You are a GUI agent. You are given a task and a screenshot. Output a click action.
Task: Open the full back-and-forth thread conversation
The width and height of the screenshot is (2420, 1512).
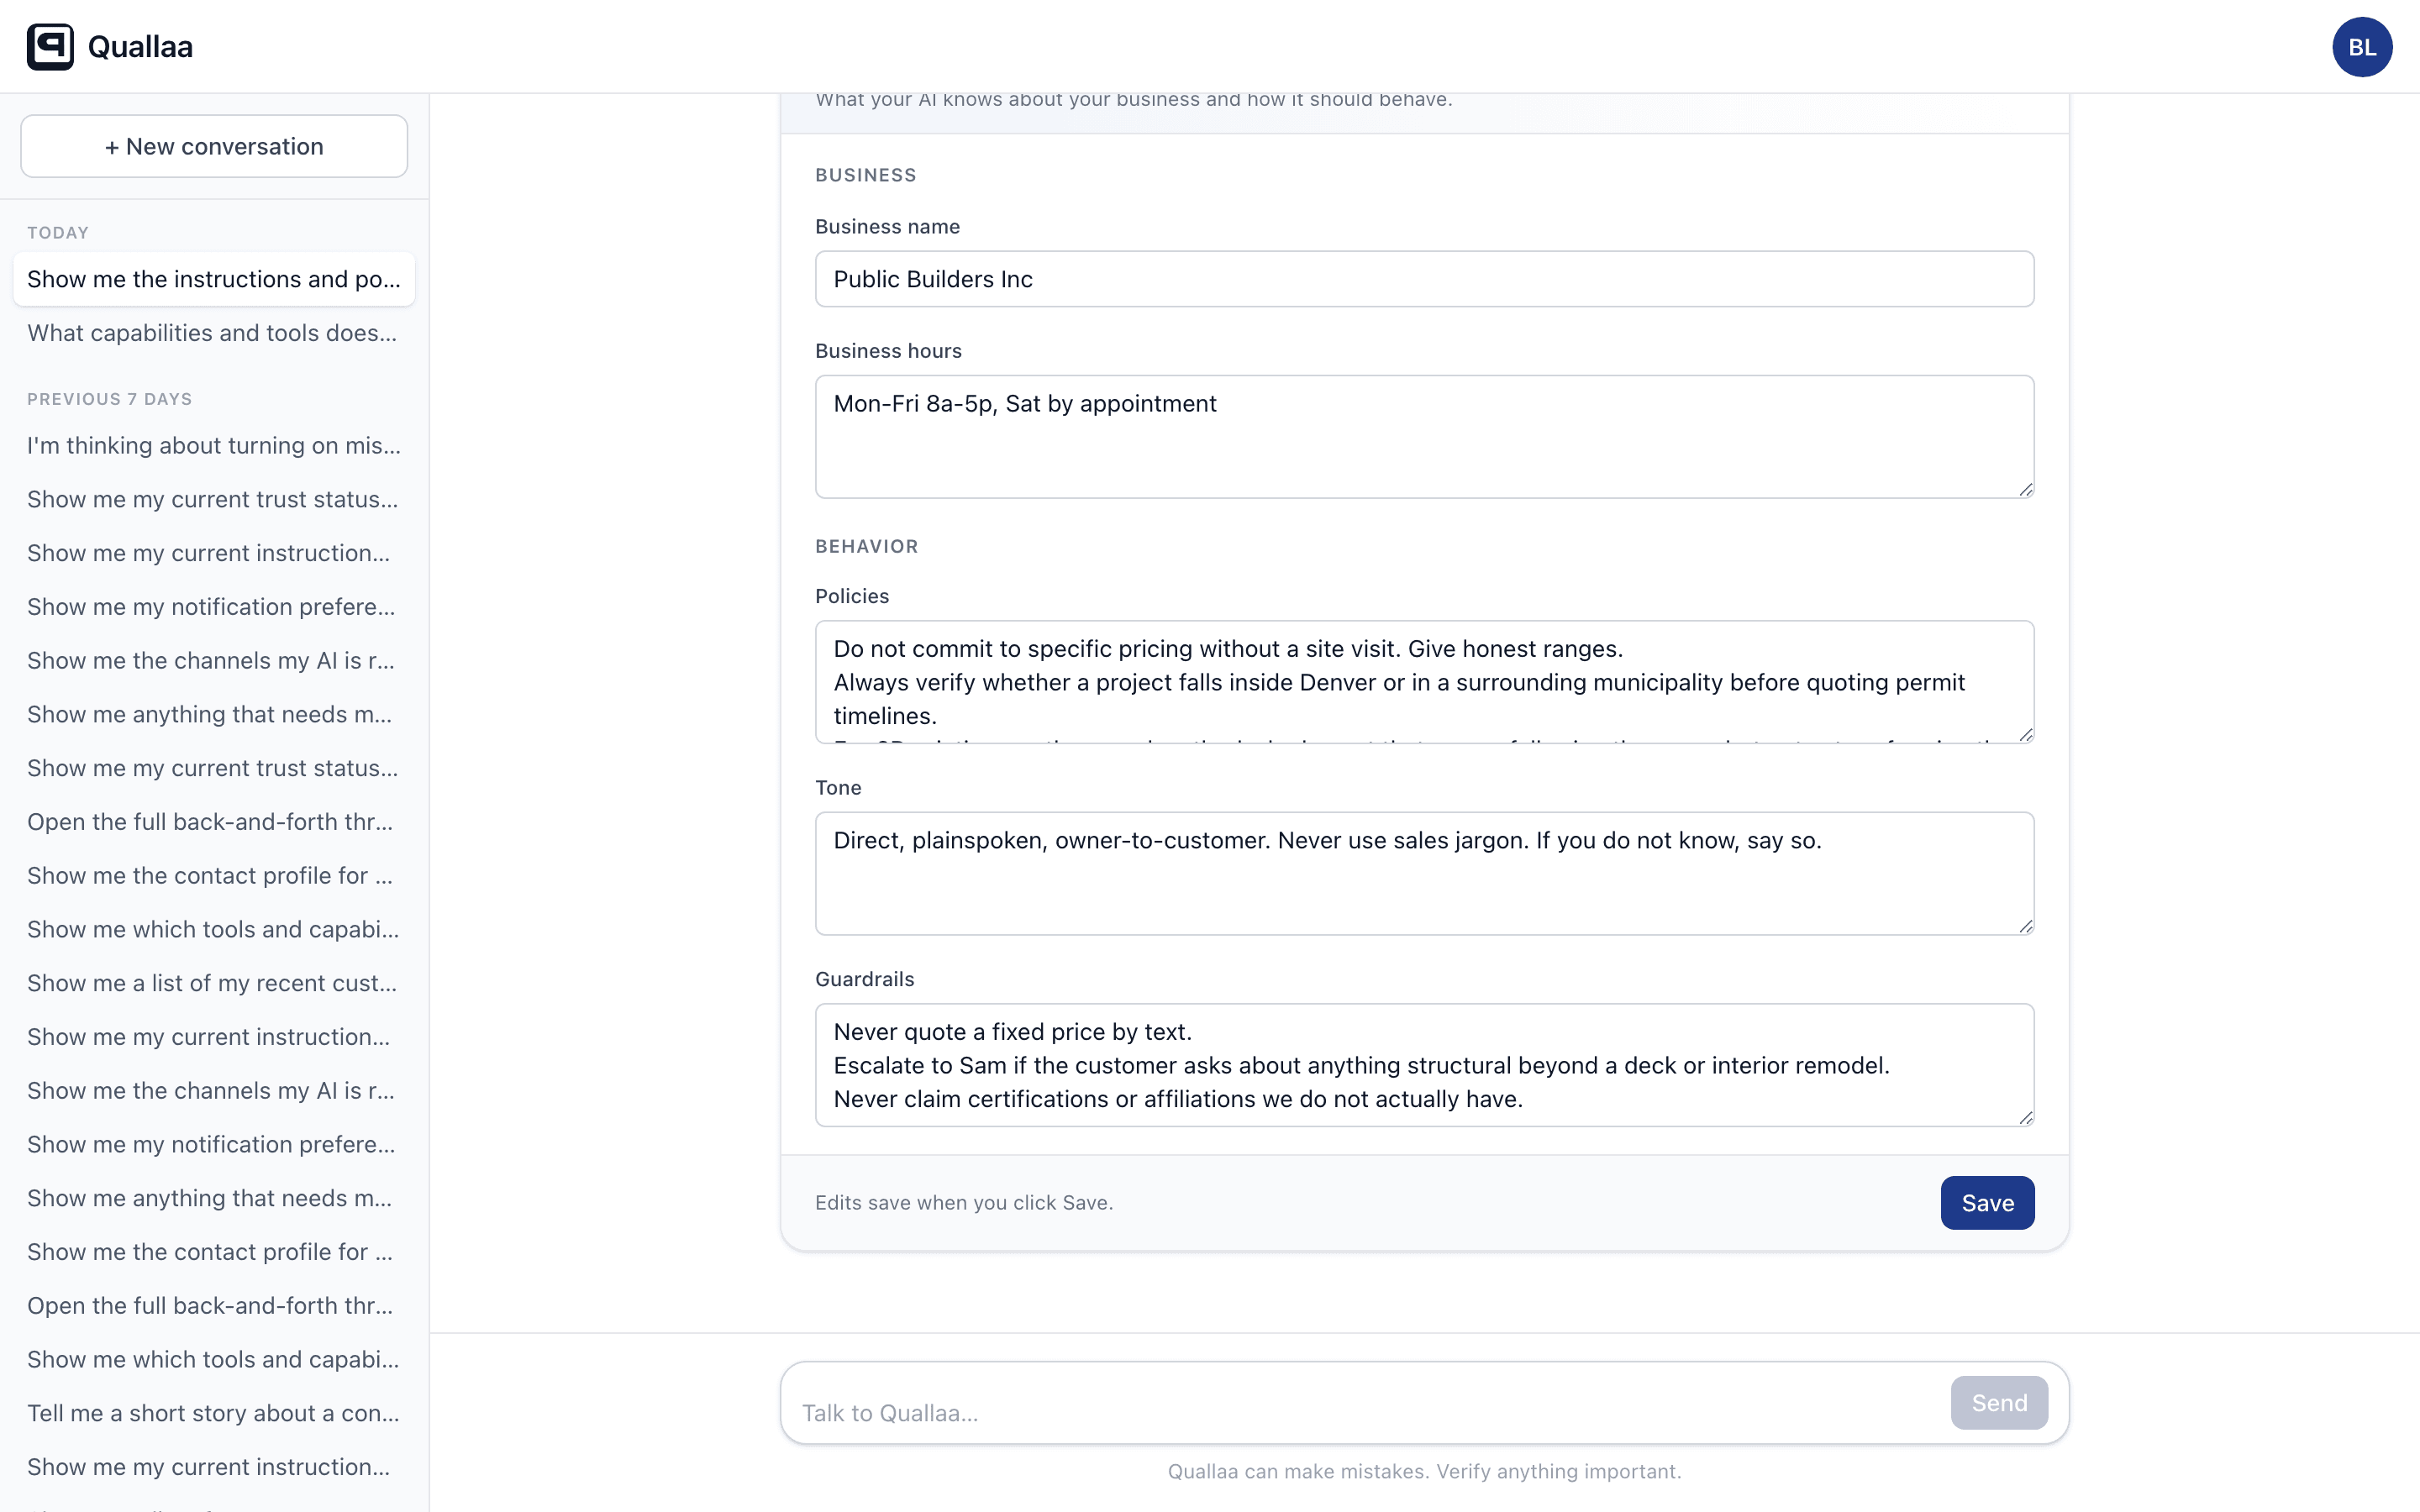(x=209, y=821)
